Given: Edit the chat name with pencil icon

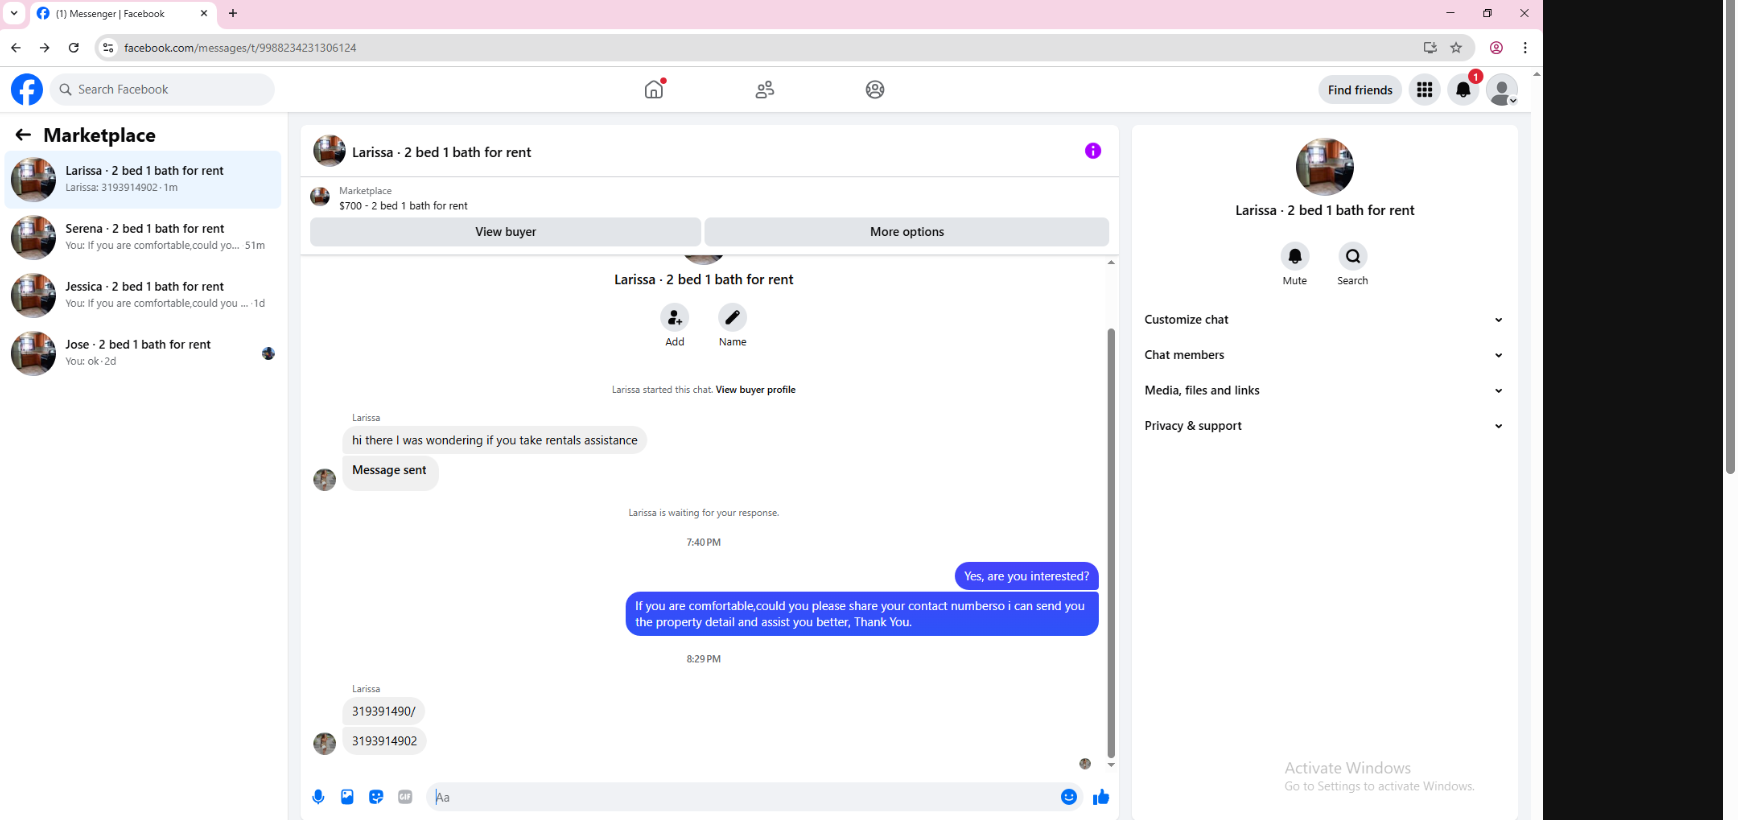Looking at the screenshot, I should coord(733,318).
